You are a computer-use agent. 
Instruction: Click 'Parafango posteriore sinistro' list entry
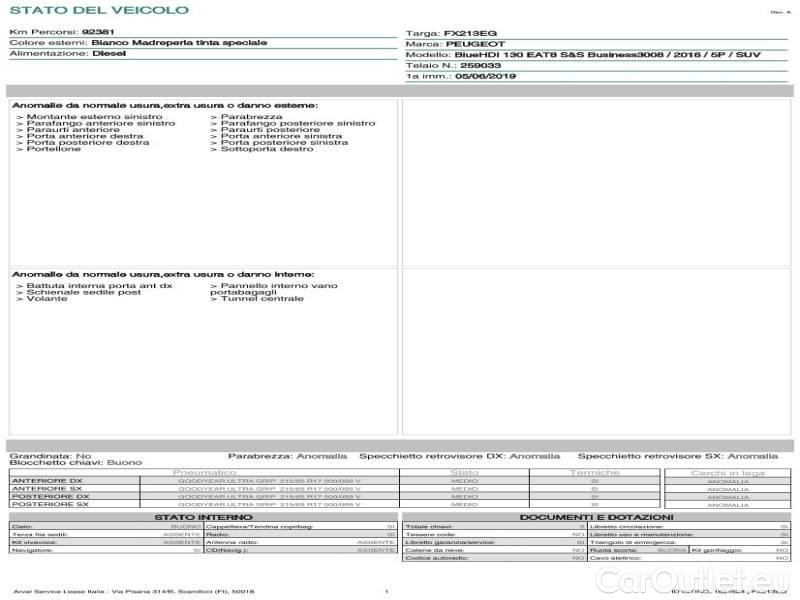tap(298, 123)
